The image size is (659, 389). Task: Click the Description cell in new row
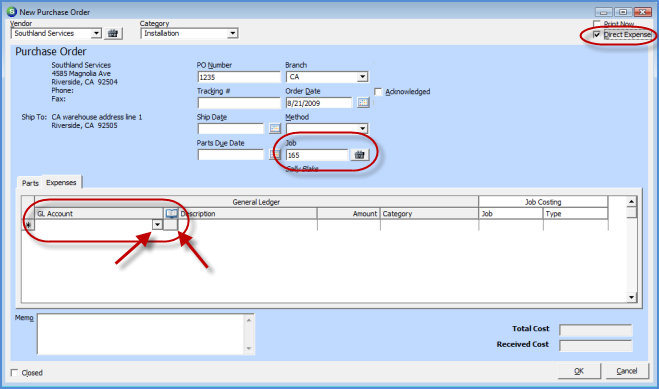[248, 225]
